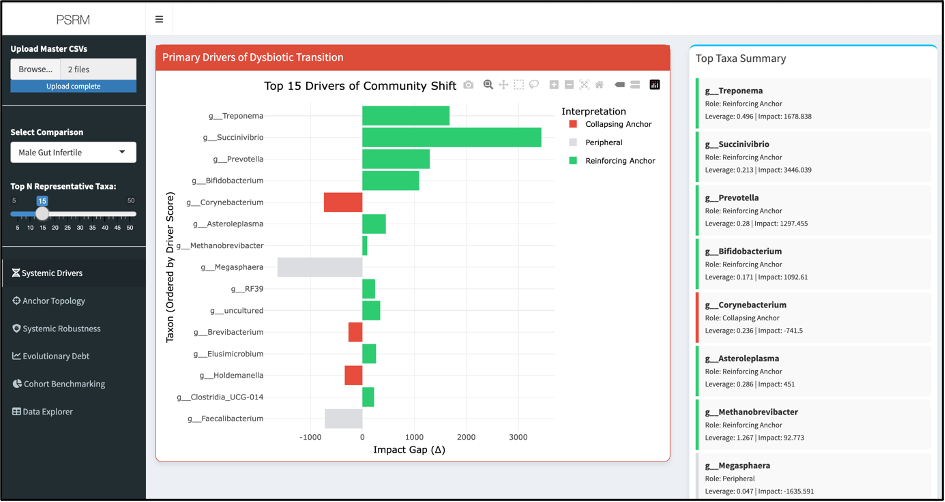Select the Zoom tool in chart toolbar
The image size is (945, 502).
click(488, 85)
